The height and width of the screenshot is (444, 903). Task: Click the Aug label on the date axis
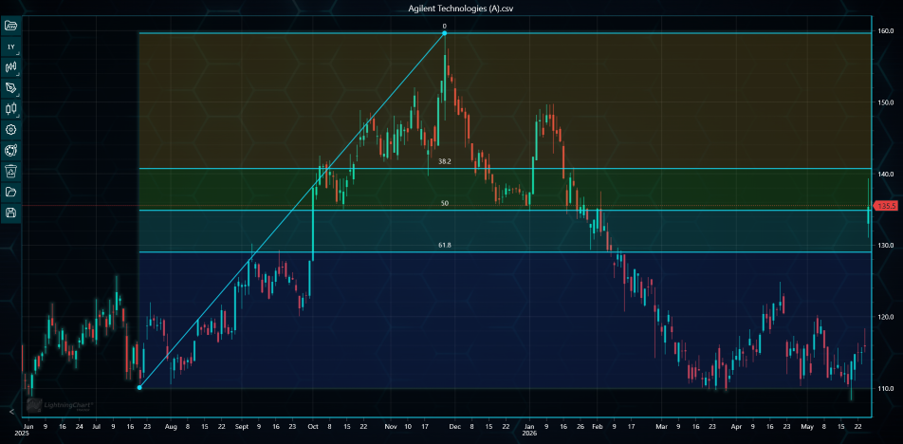pos(170,427)
